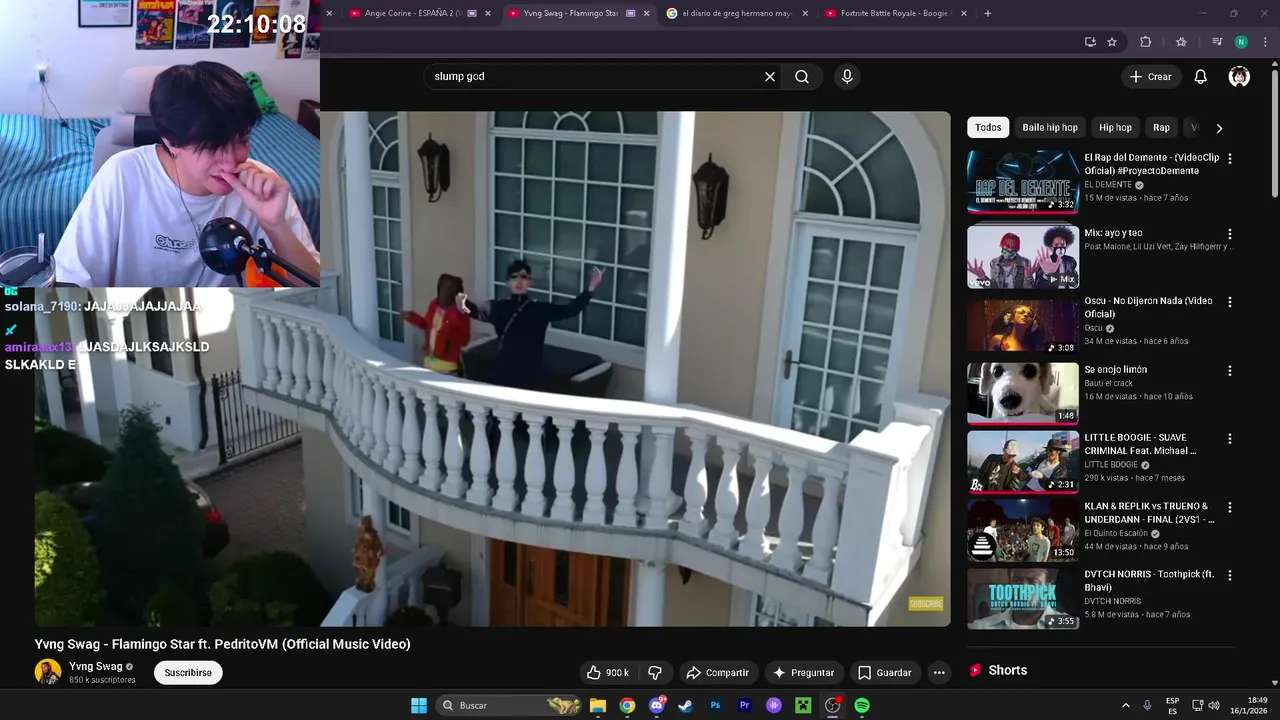Open Chrome three-dot menu
The width and height of the screenshot is (1280, 720).
1263,42
